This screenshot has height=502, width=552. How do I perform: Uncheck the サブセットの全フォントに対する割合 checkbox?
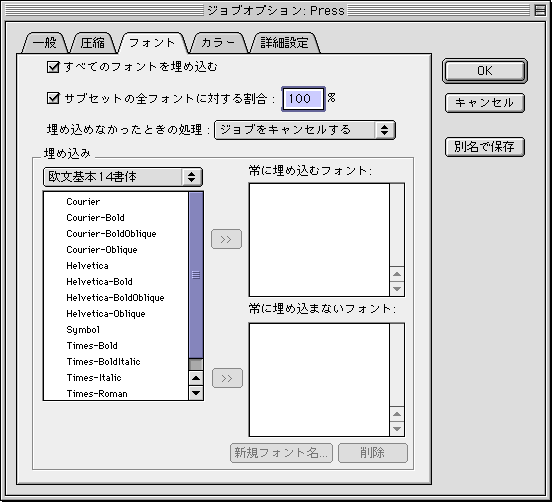[x=53, y=98]
